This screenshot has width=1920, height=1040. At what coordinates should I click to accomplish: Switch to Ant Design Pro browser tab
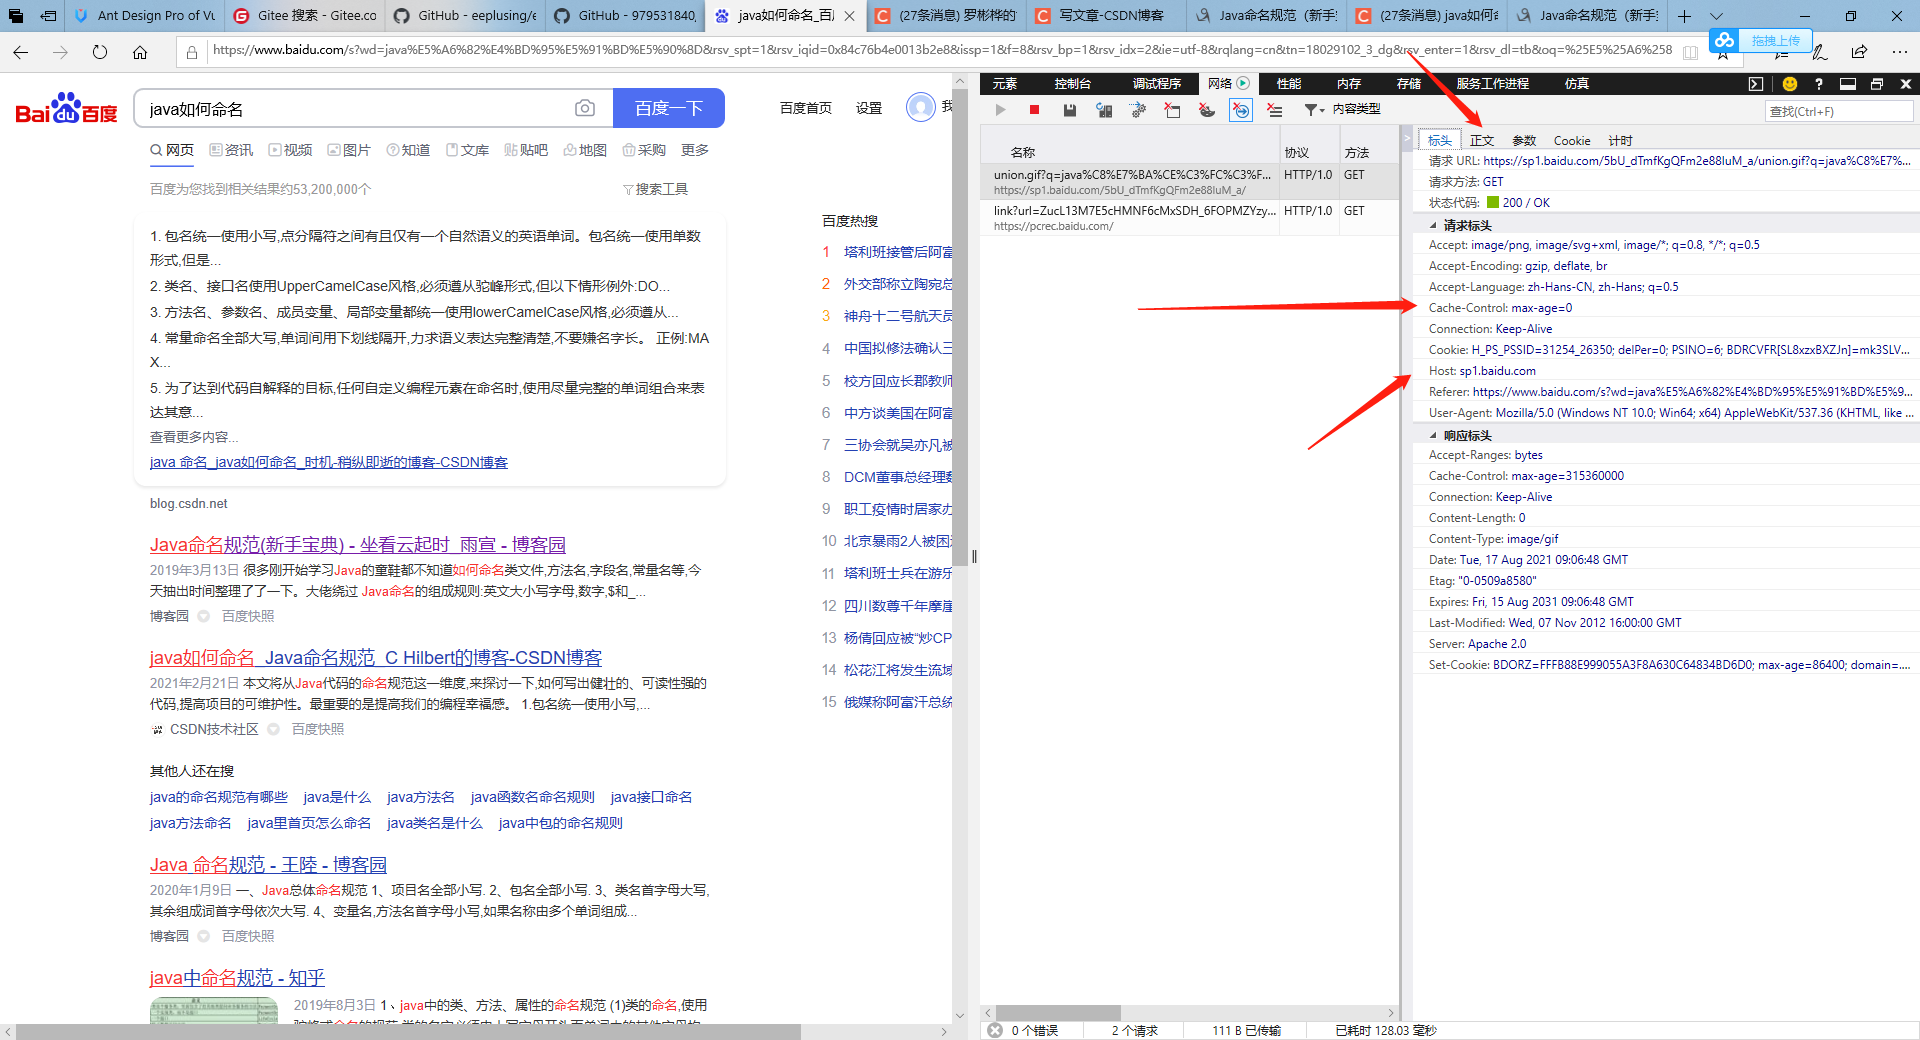pos(146,16)
